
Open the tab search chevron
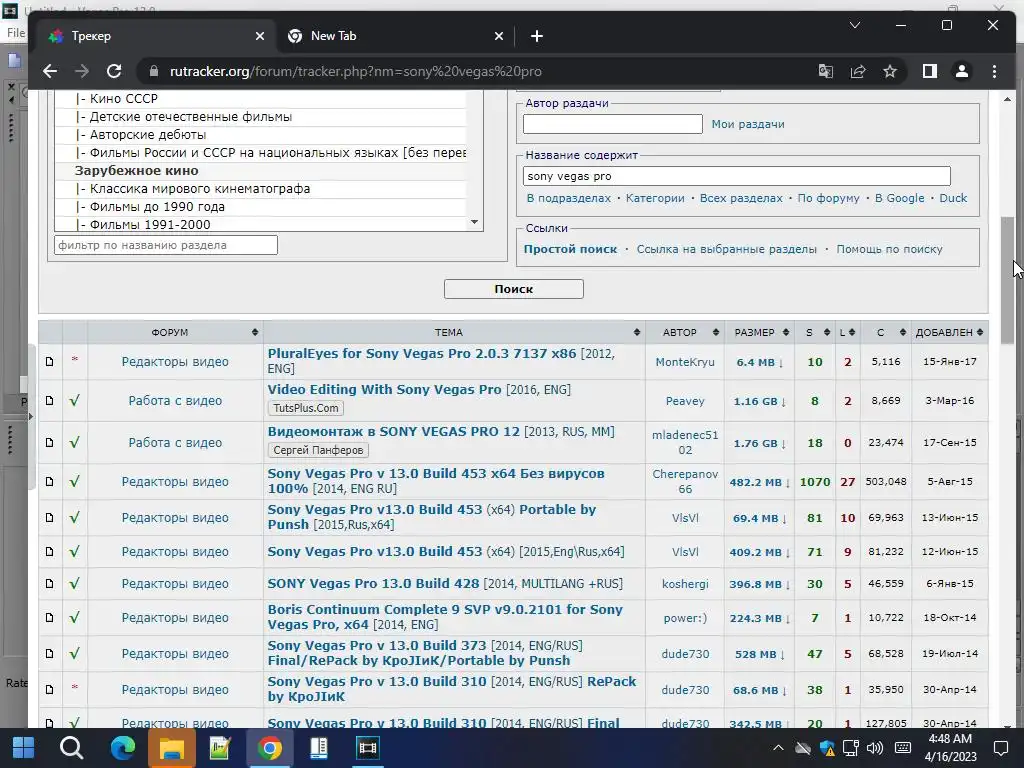[854, 25]
